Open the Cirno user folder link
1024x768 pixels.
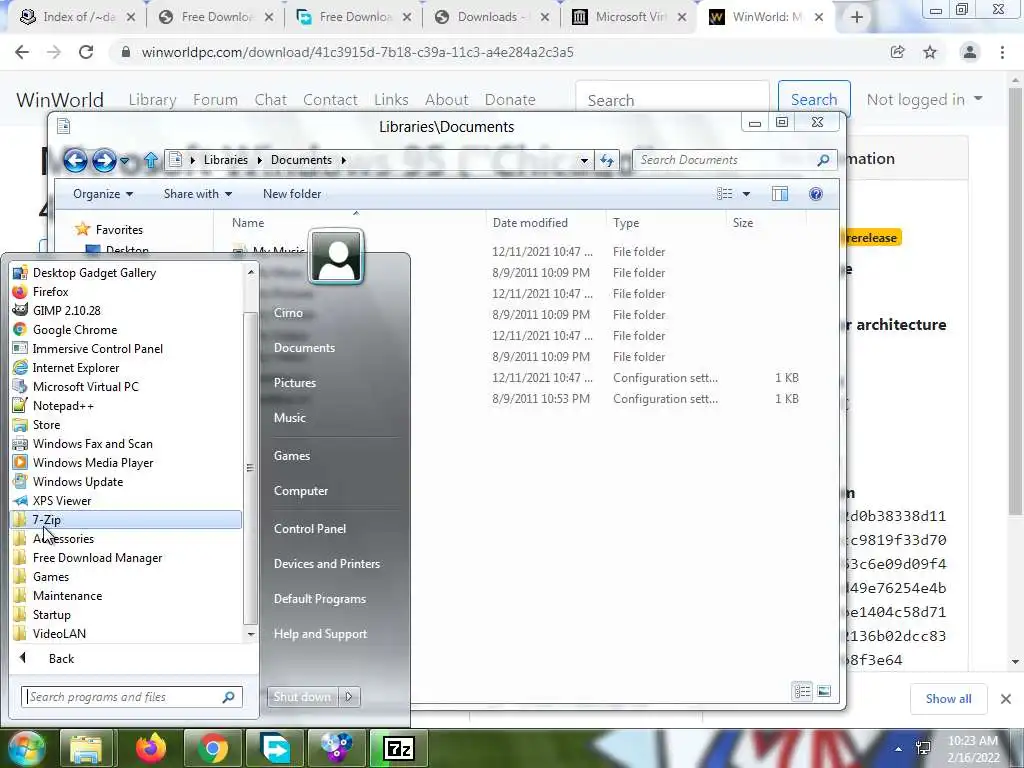(x=288, y=313)
